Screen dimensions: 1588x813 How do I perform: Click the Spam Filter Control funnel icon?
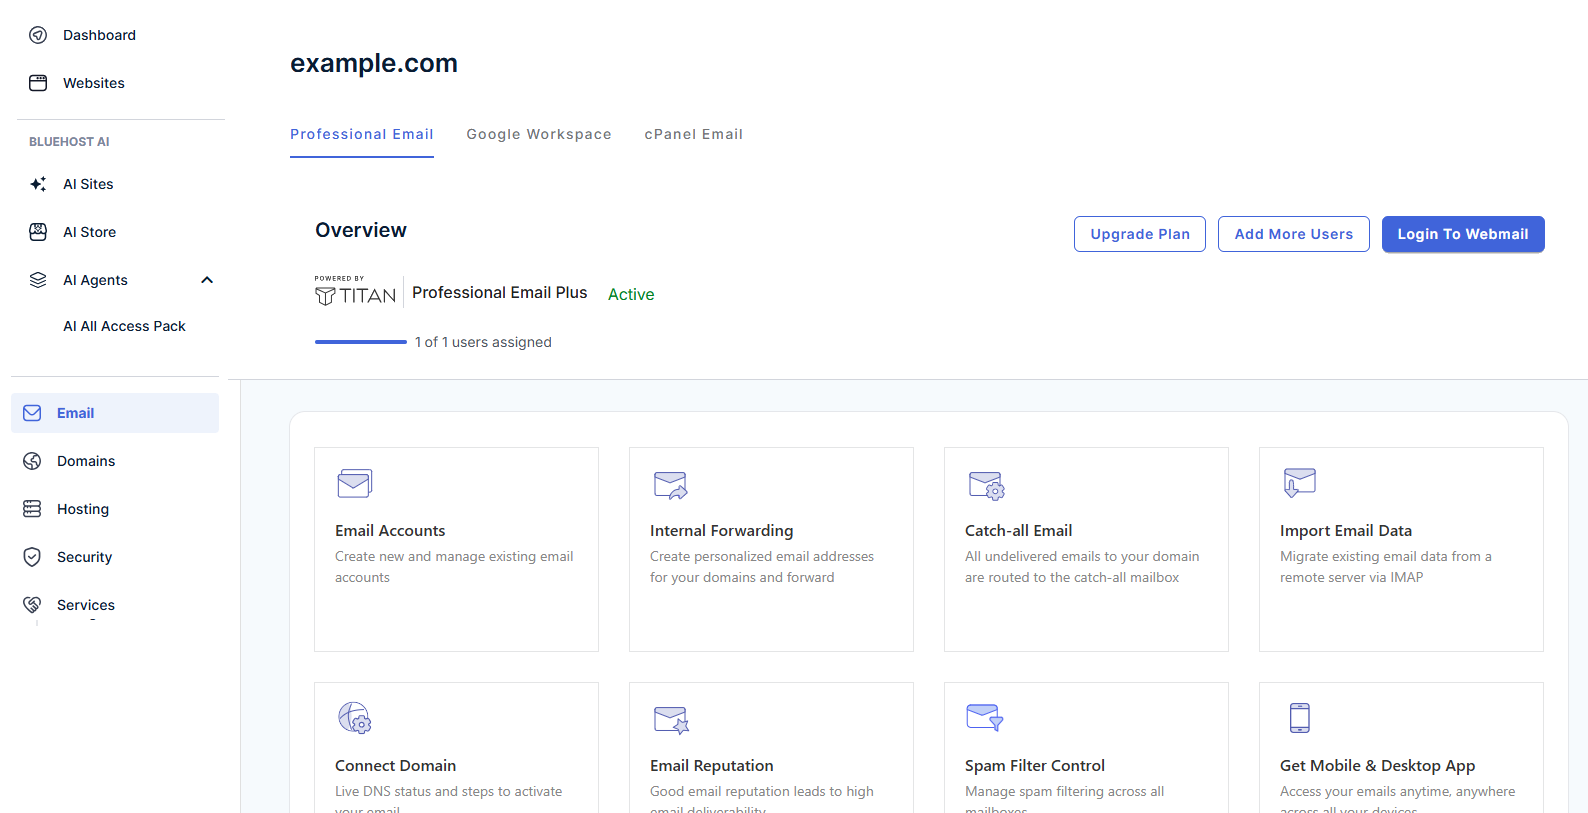pos(985,717)
